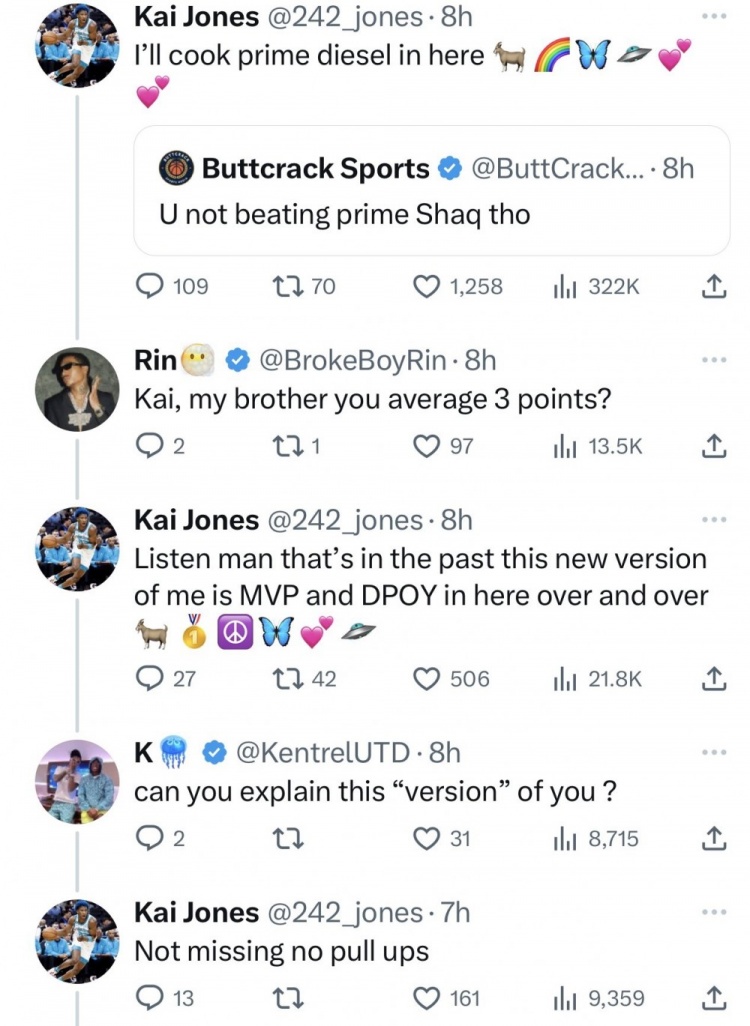Viewport: 750px width, 1026px height.
Task: Open the @KentrelUTD profile handle
Action: pos(323,752)
